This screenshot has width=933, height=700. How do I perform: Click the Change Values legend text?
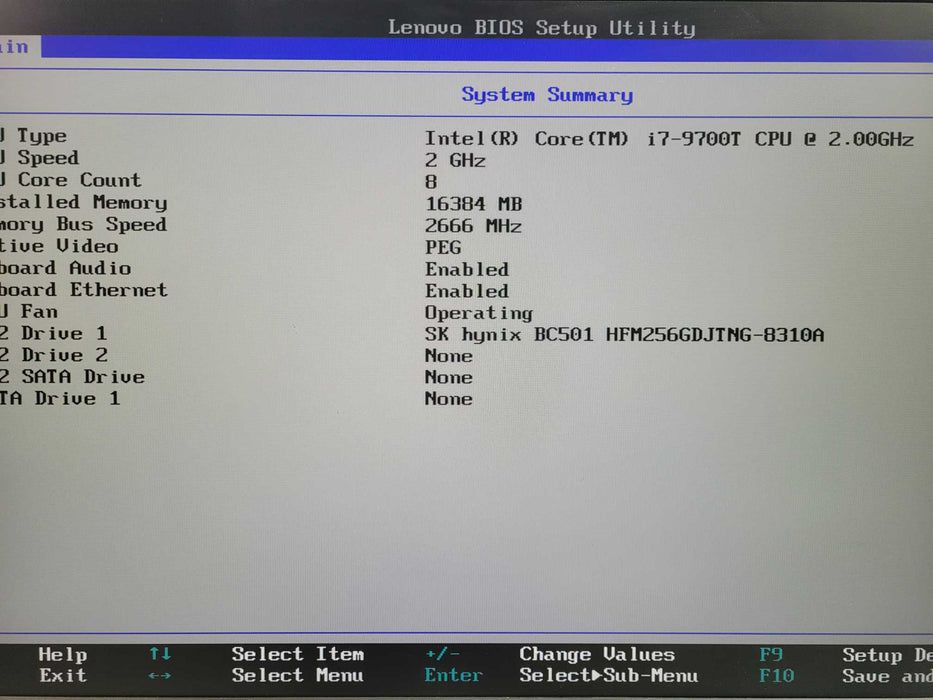point(597,654)
